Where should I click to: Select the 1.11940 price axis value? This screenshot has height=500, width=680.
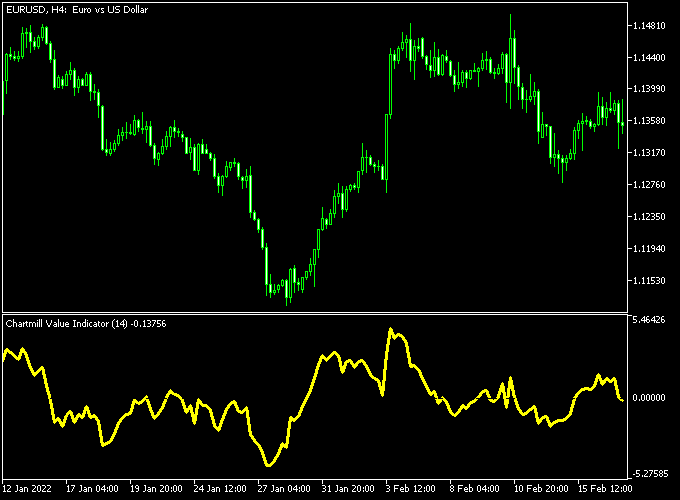click(x=649, y=248)
